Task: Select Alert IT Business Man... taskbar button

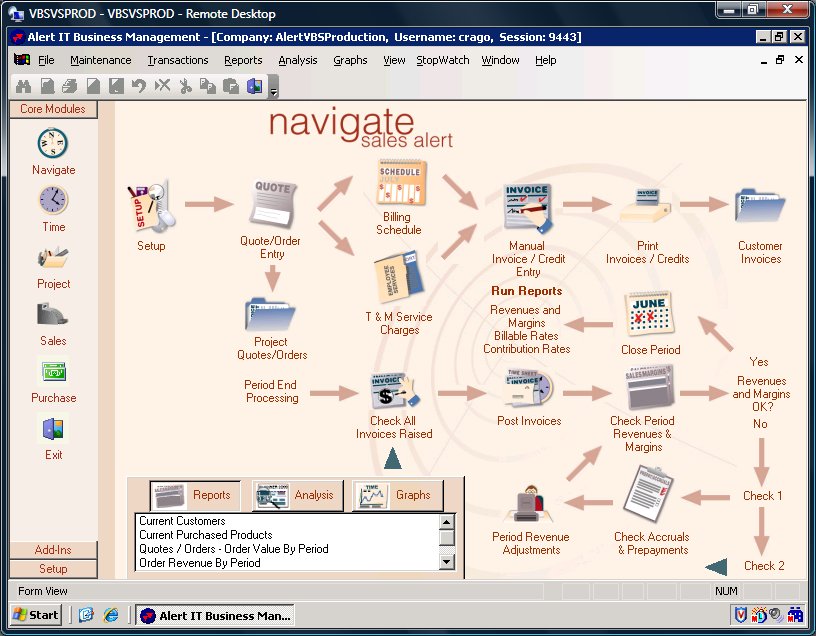Action: 215,616
